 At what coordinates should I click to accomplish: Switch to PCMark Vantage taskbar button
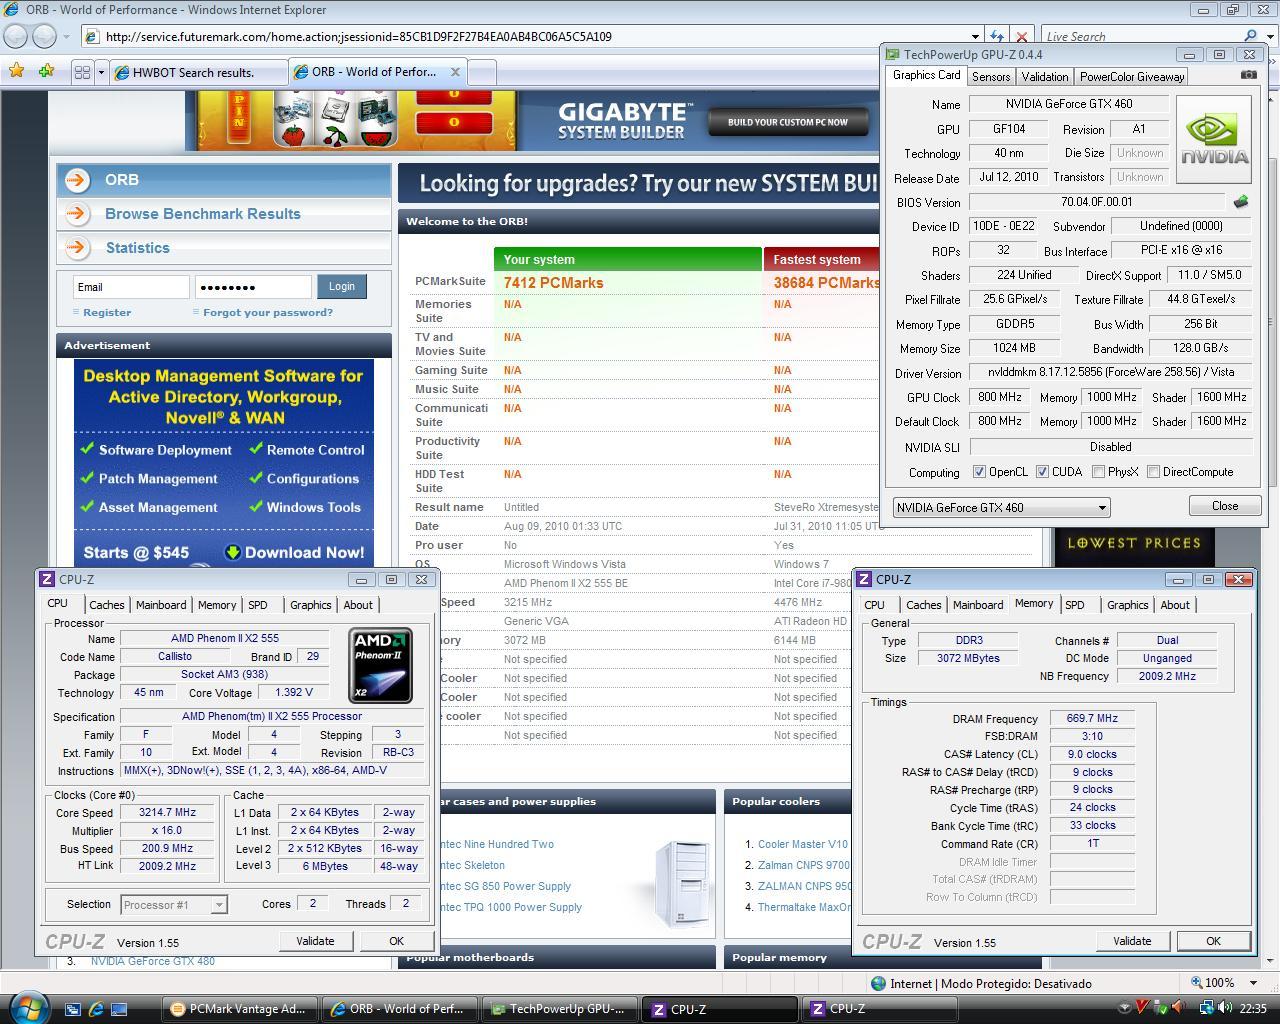(x=240, y=1009)
